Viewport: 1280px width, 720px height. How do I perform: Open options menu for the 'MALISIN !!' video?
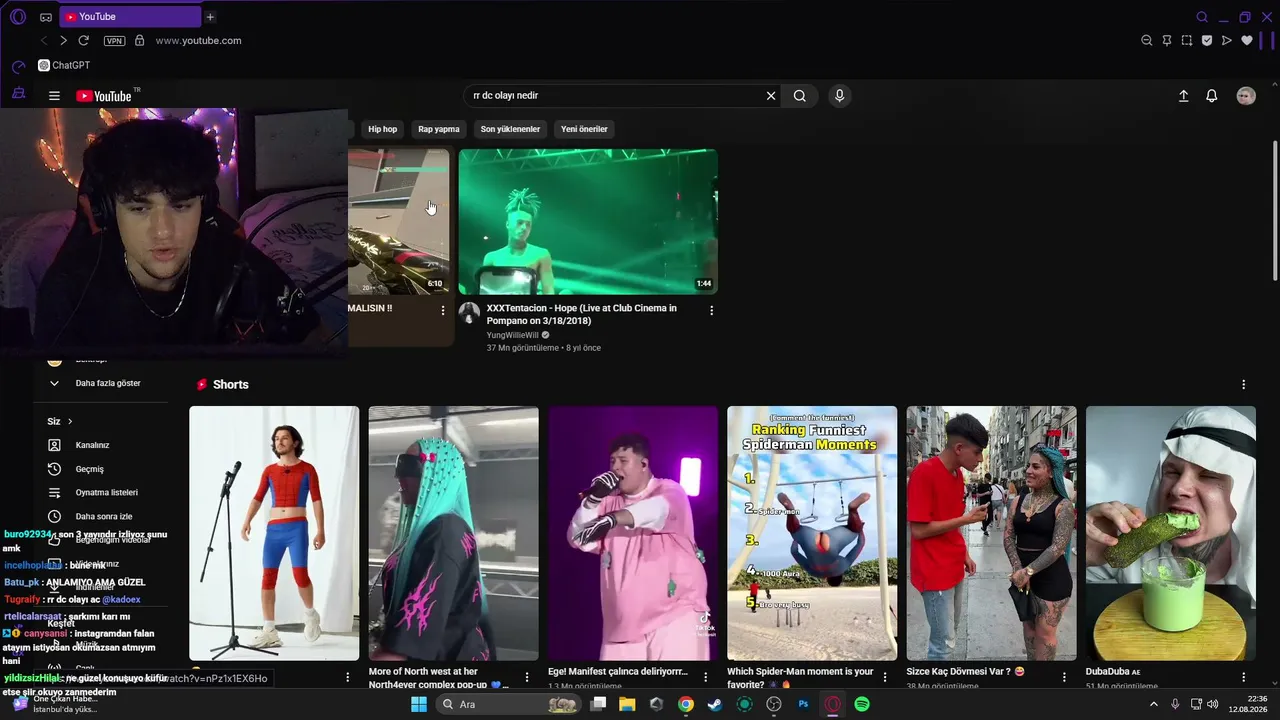click(x=443, y=311)
